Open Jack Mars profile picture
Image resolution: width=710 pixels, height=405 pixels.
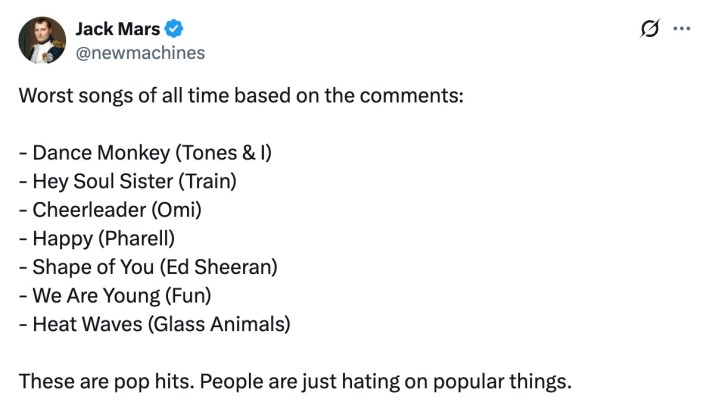pos(42,39)
